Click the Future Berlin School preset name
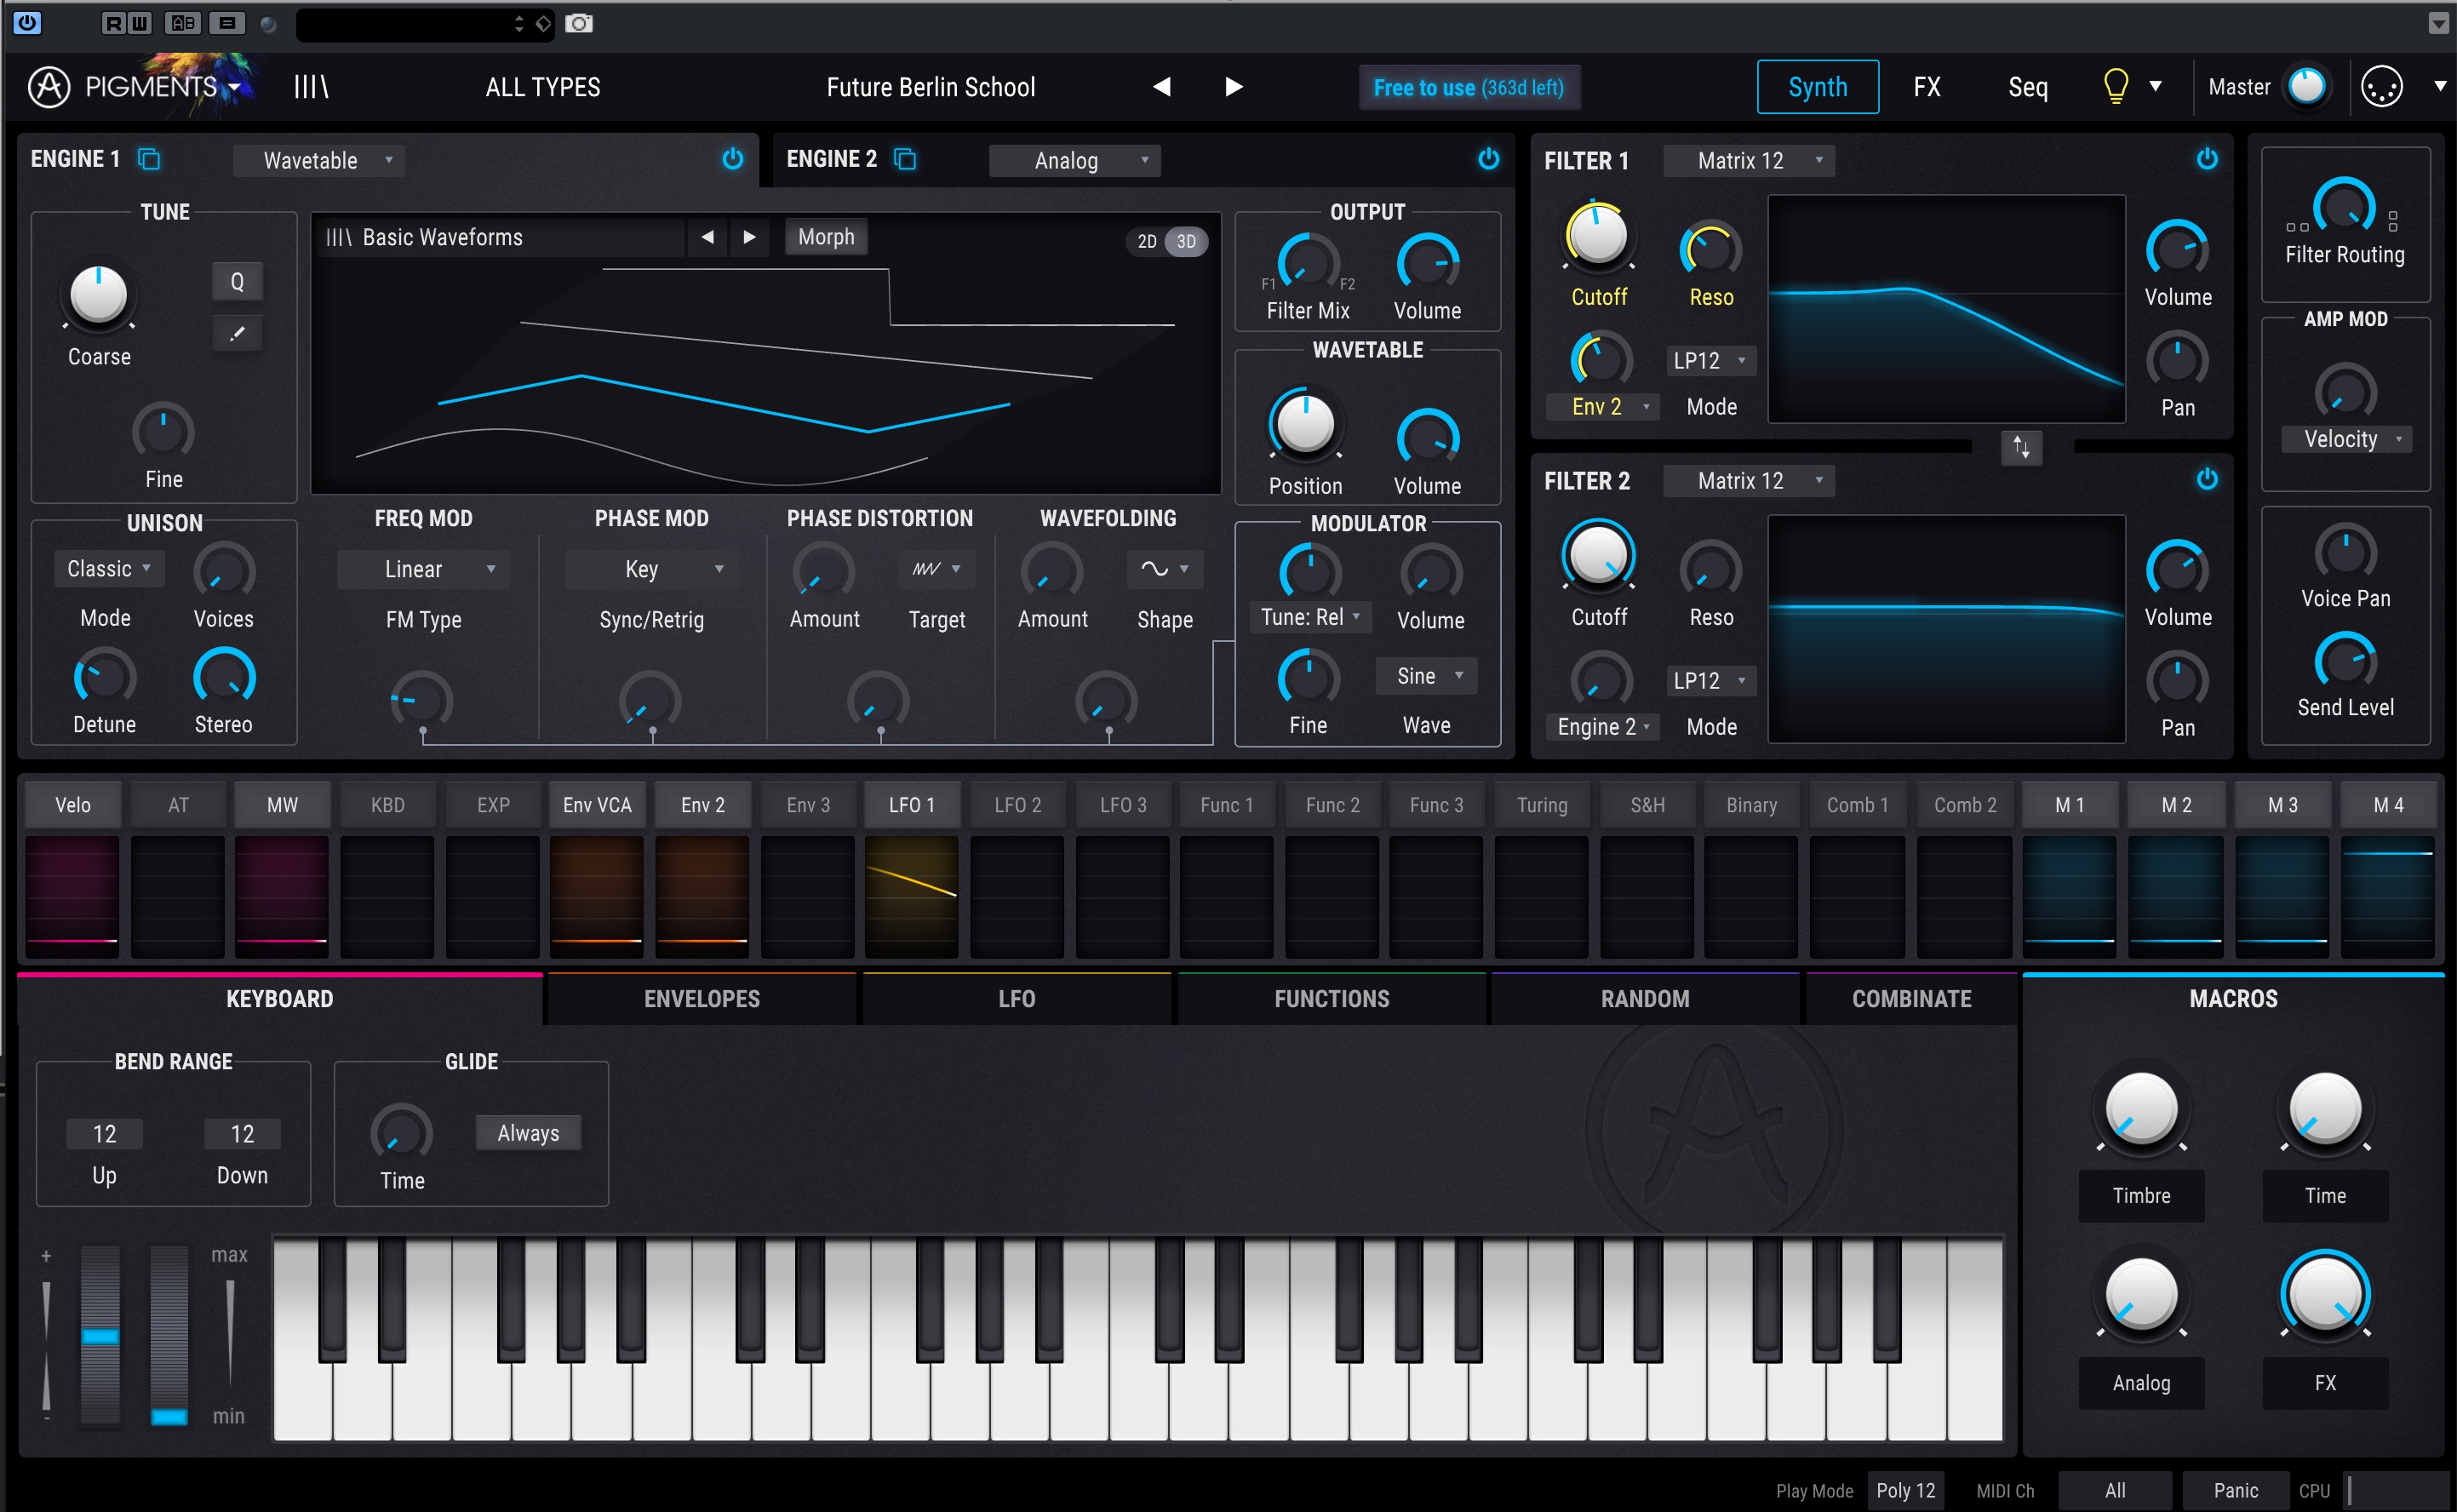Viewport: 2457px width, 1512px height. 931,87
